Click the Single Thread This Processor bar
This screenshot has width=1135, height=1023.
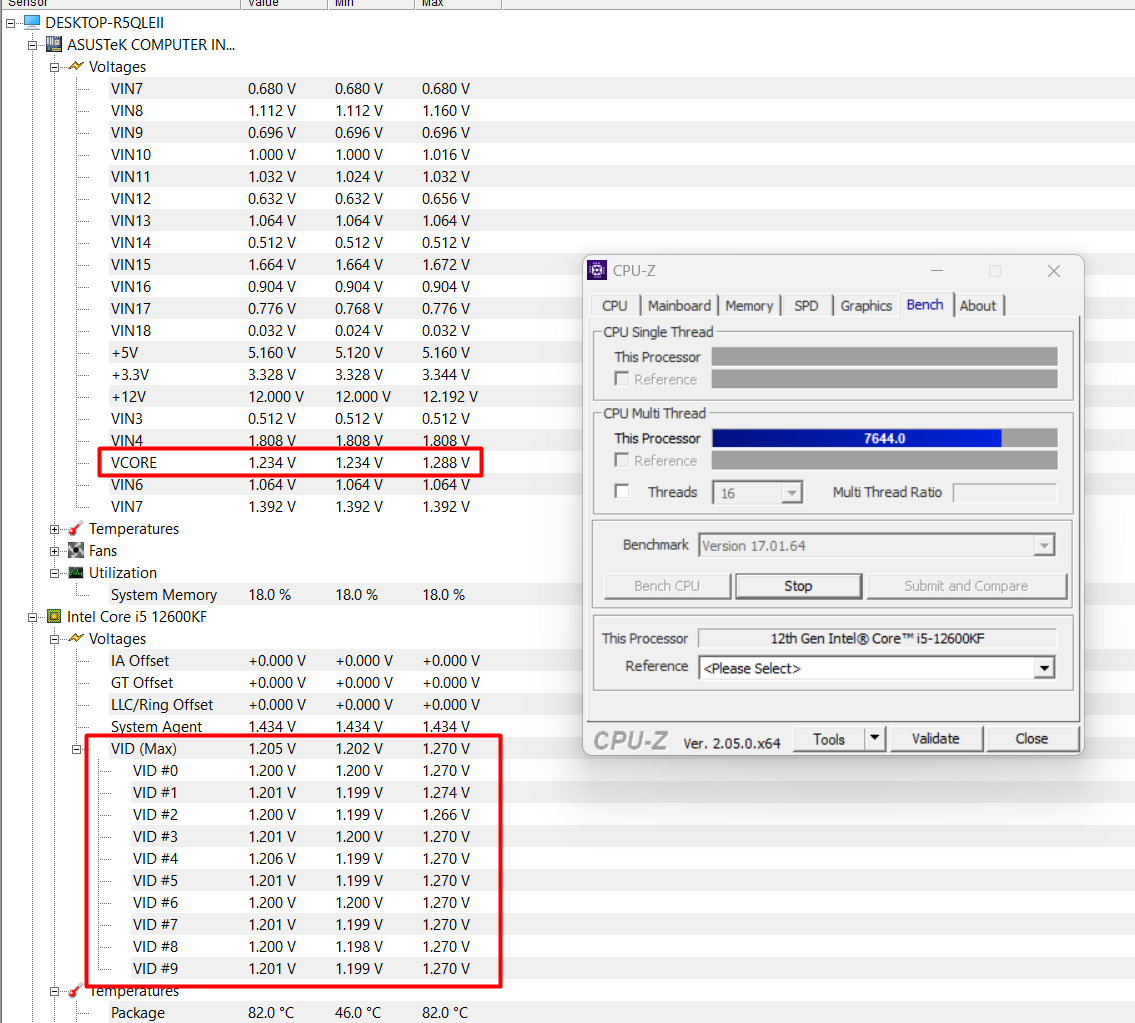tap(885, 356)
